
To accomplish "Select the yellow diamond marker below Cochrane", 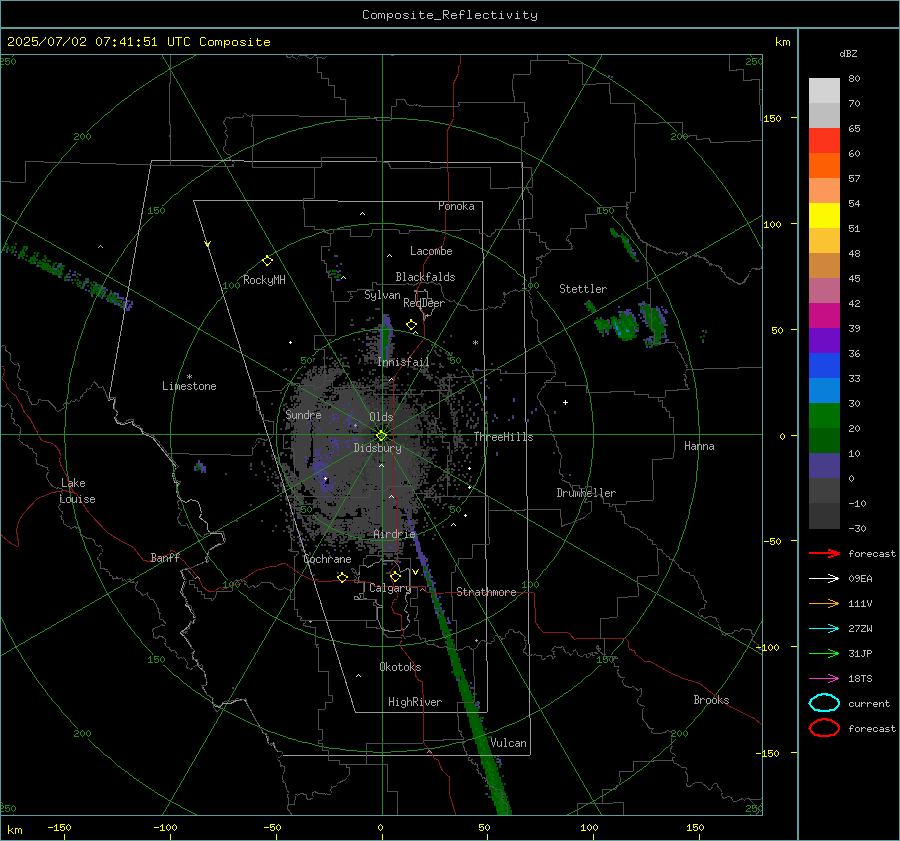I will pos(343,577).
